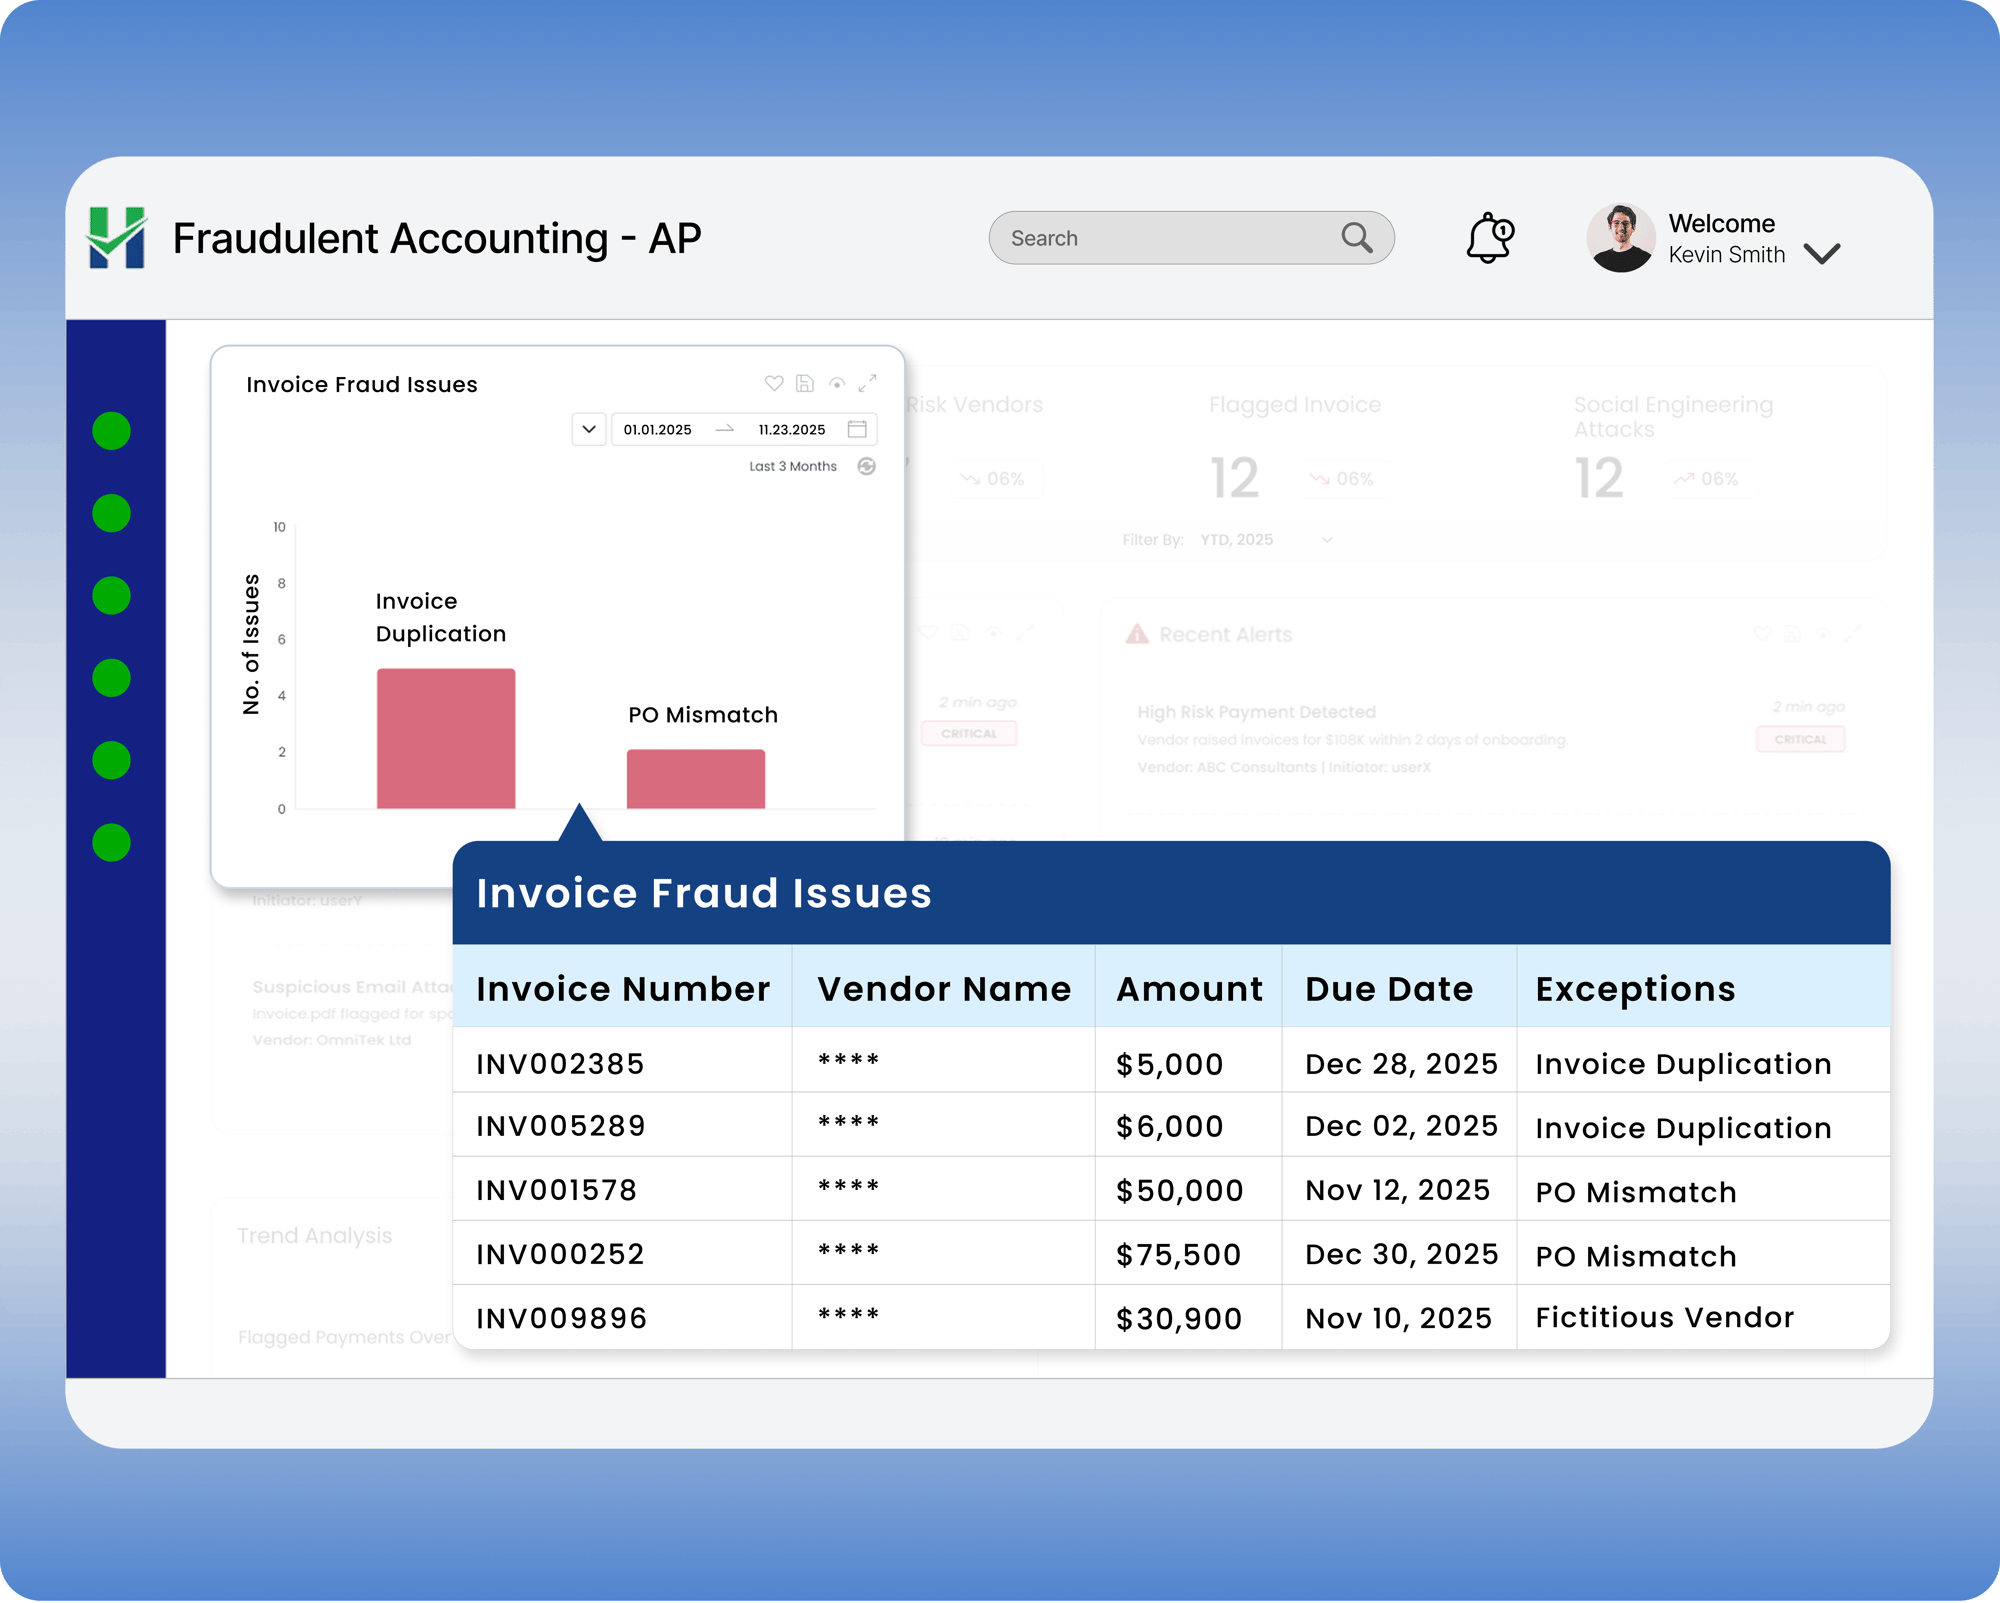Click the refresh icon beside Last 3 Months
2000x1603 pixels.
click(867, 466)
